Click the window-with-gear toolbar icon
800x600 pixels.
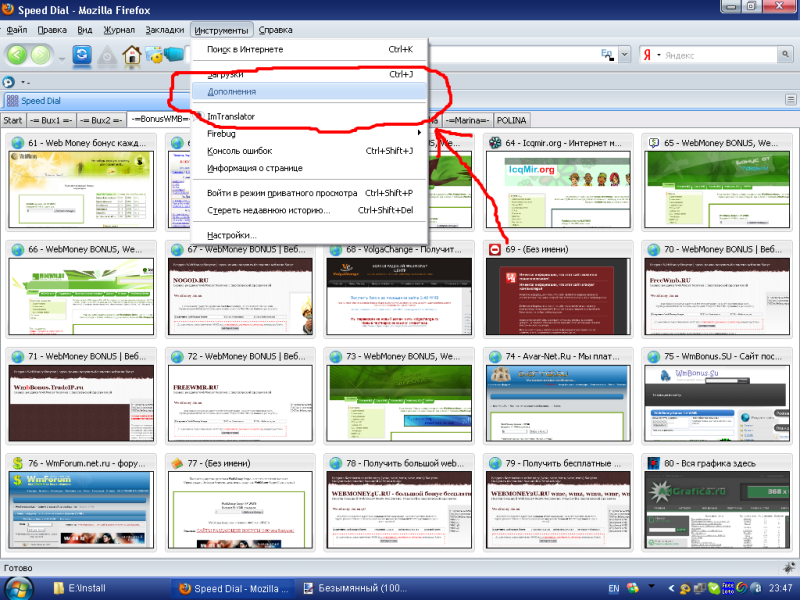[x=153, y=54]
